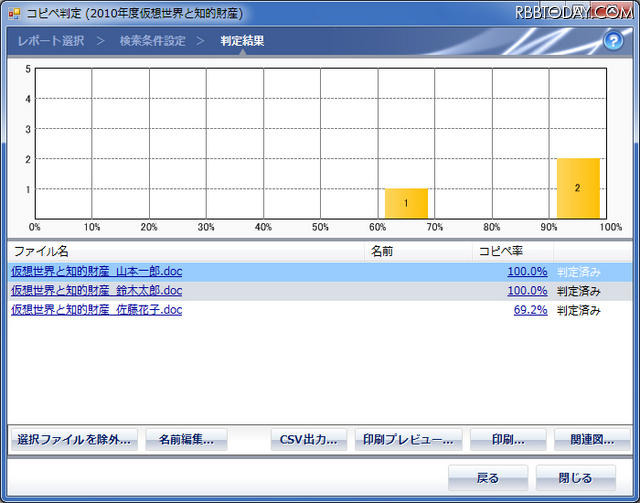Click the 選択ファイルを除外... button
The height and width of the screenshot is (503, 640).
tap(74, 440)
